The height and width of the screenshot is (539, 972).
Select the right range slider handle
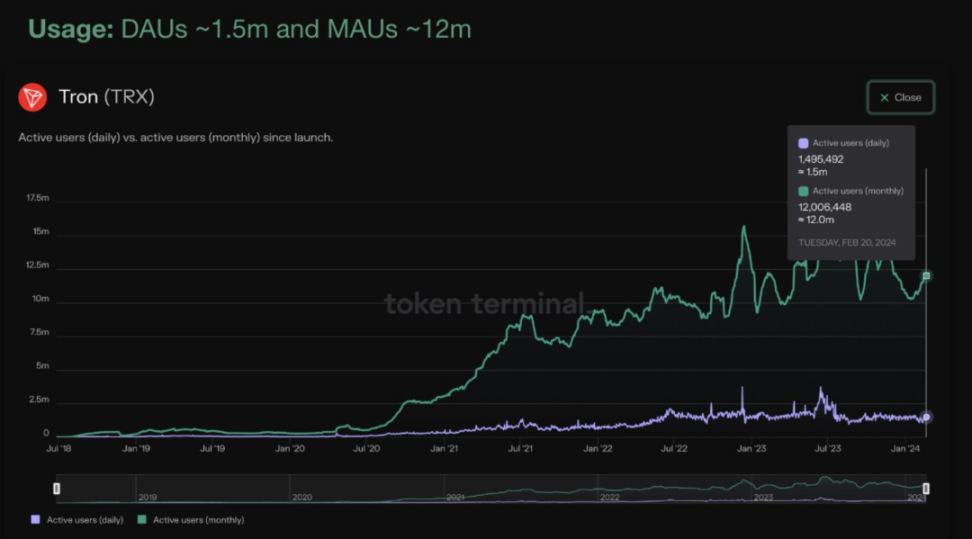click(926, 489)
